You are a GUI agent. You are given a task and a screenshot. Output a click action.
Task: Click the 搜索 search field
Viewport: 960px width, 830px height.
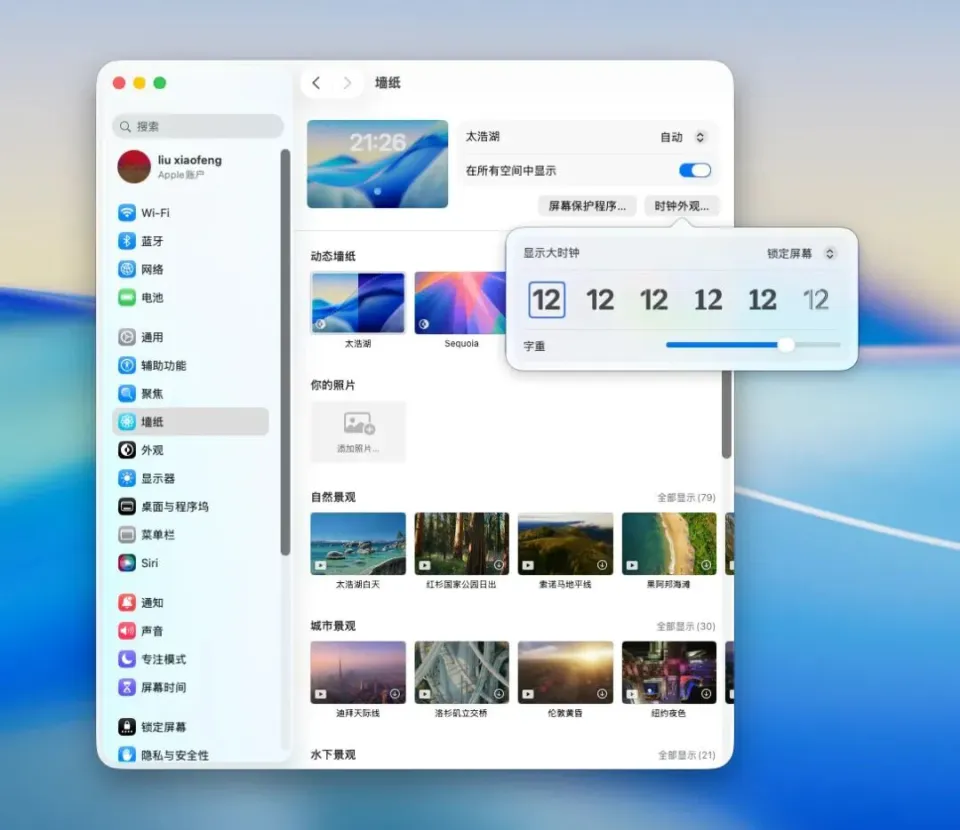click(x=198, y=126)
